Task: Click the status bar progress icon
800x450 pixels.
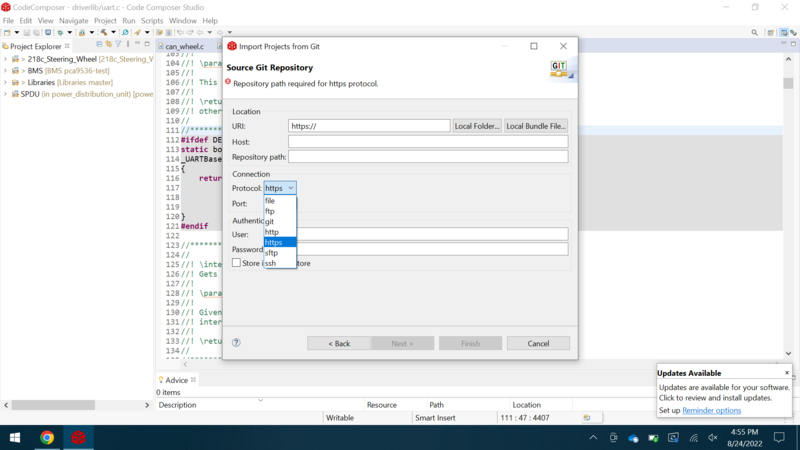Action: tap(587, 417)
